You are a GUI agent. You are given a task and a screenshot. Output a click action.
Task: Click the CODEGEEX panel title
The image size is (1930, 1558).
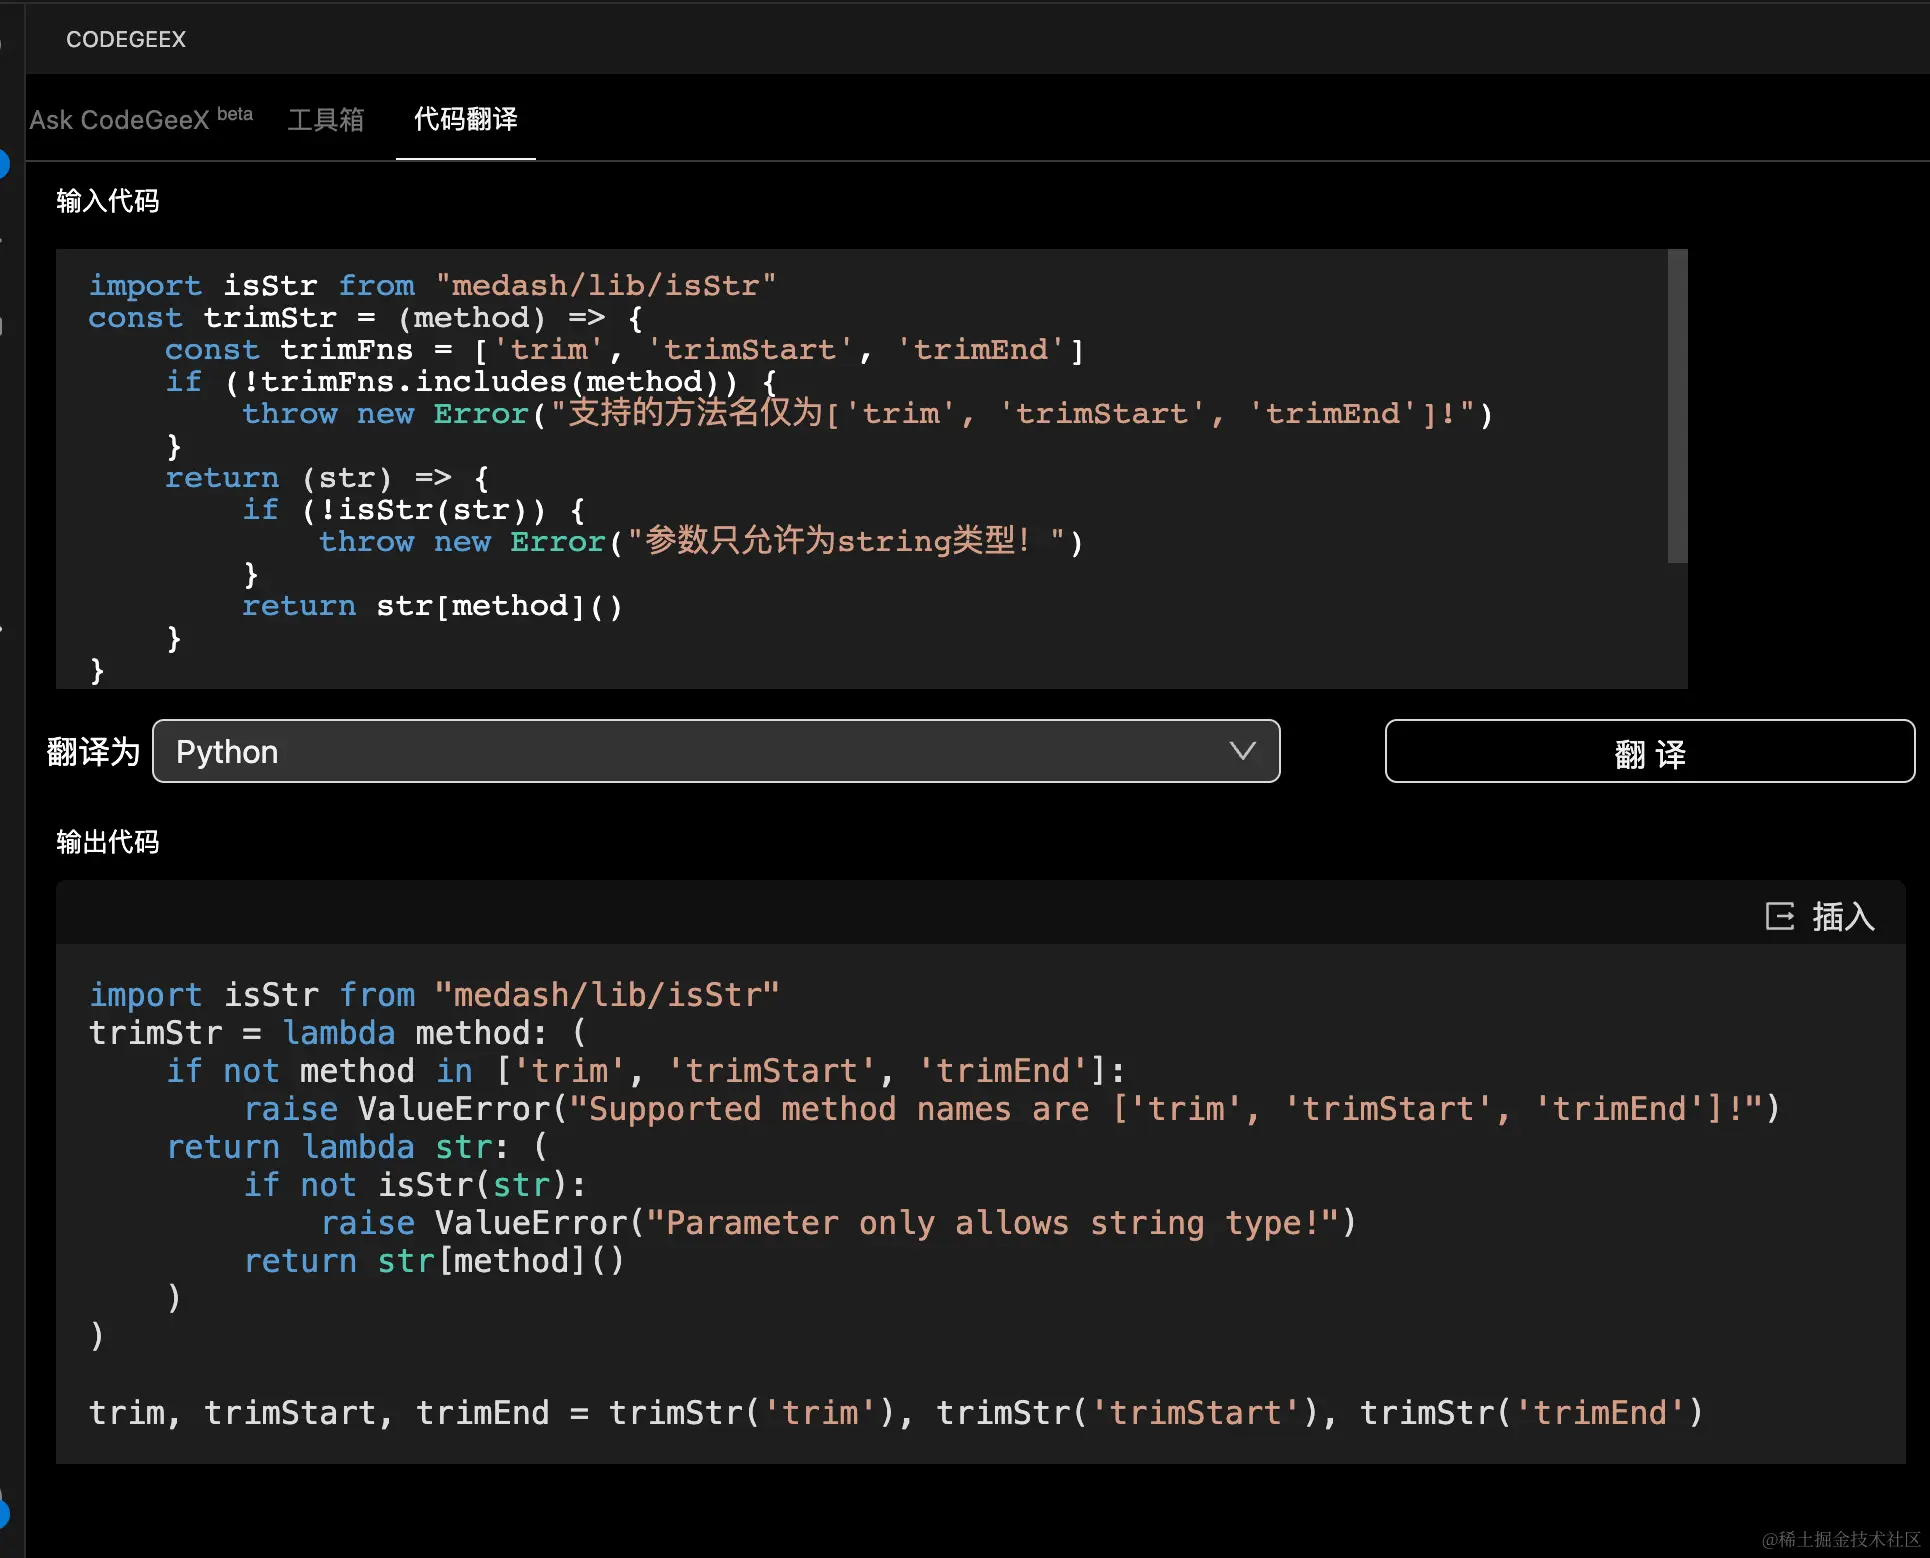(x=126, y=39)
